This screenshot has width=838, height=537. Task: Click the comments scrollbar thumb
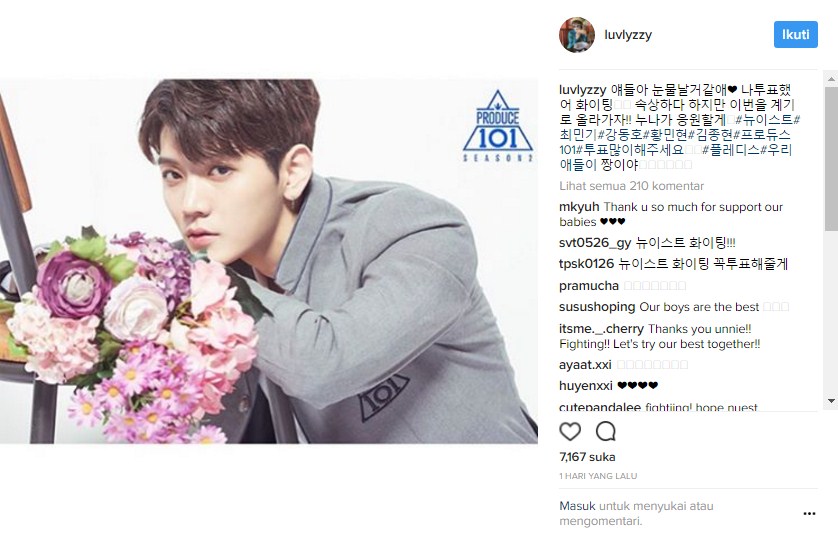(831, 159)
